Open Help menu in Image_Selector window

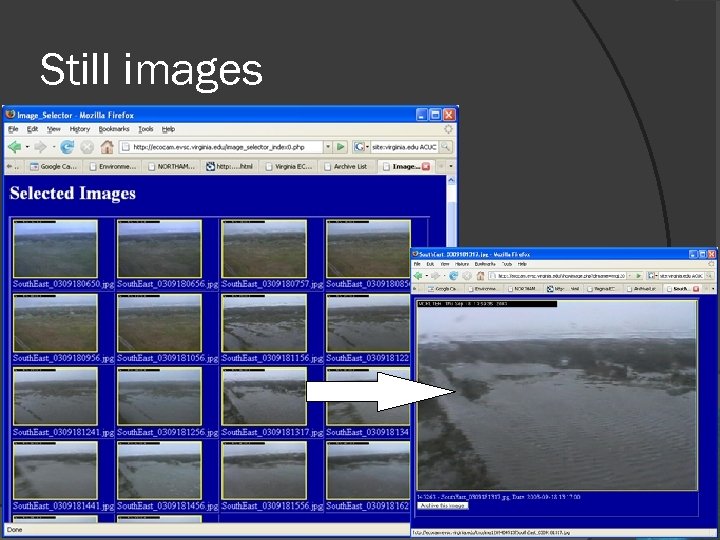168,129
